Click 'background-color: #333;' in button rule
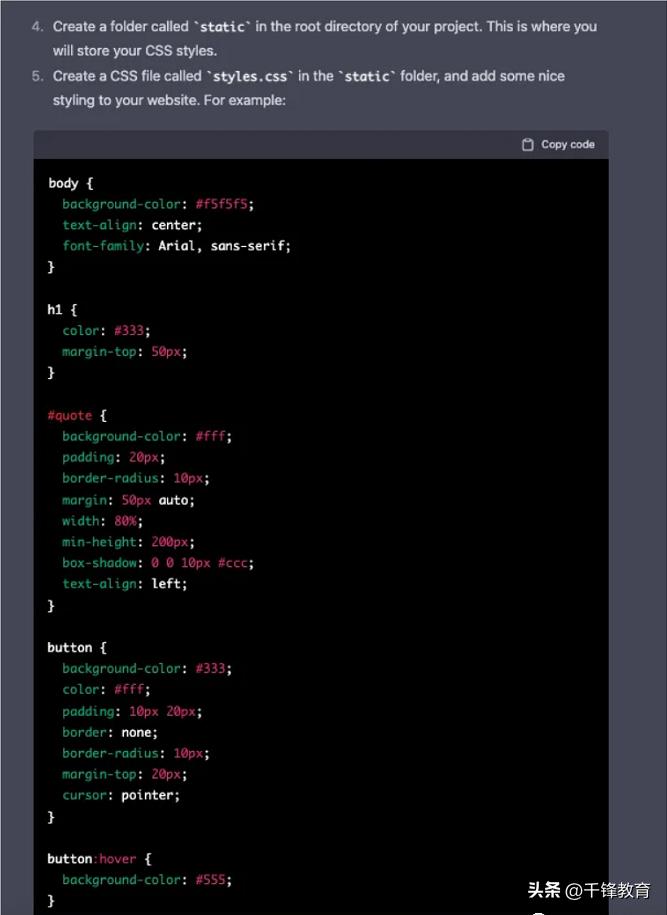Screen dimensions: 667x915 coord(147,669)
